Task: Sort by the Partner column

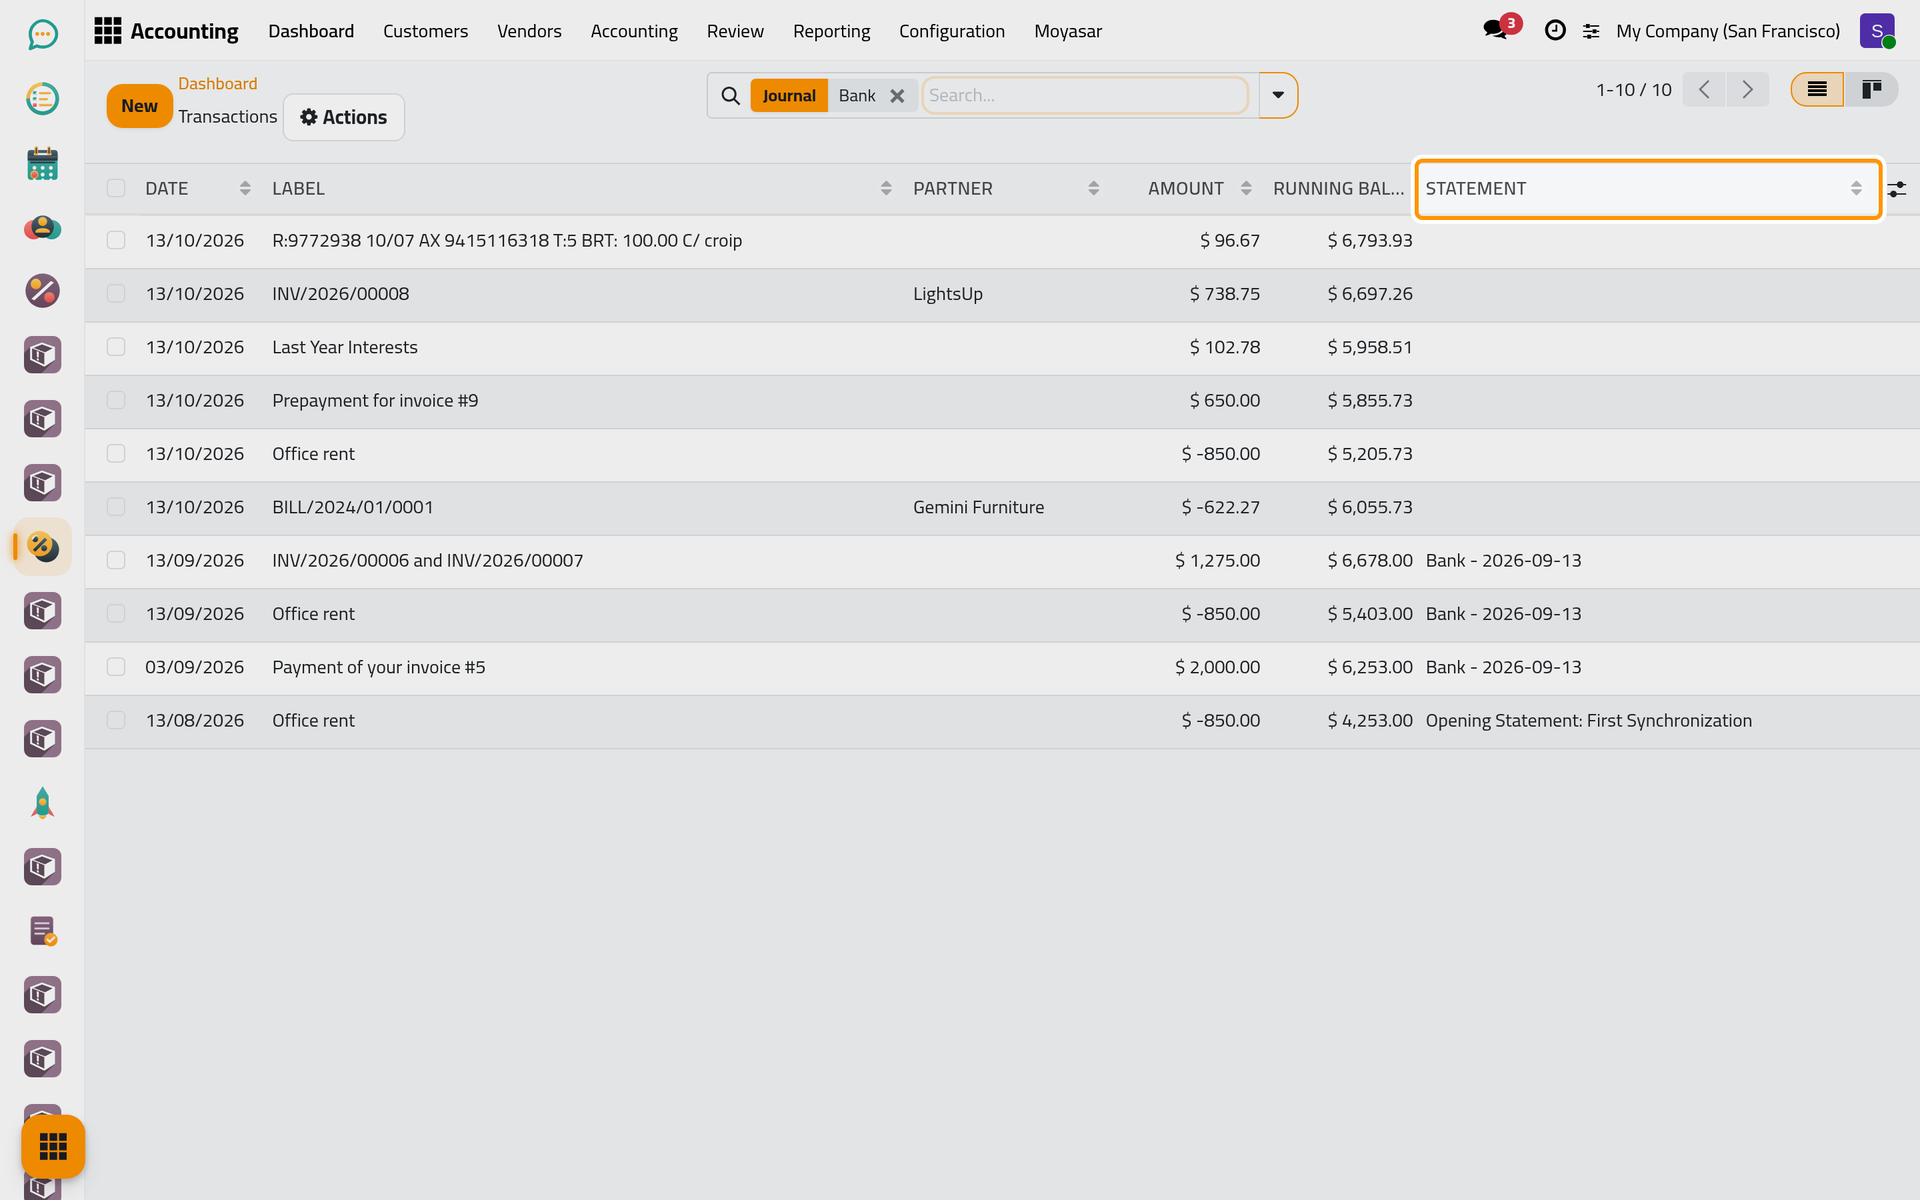Action: pos(1006,189)
